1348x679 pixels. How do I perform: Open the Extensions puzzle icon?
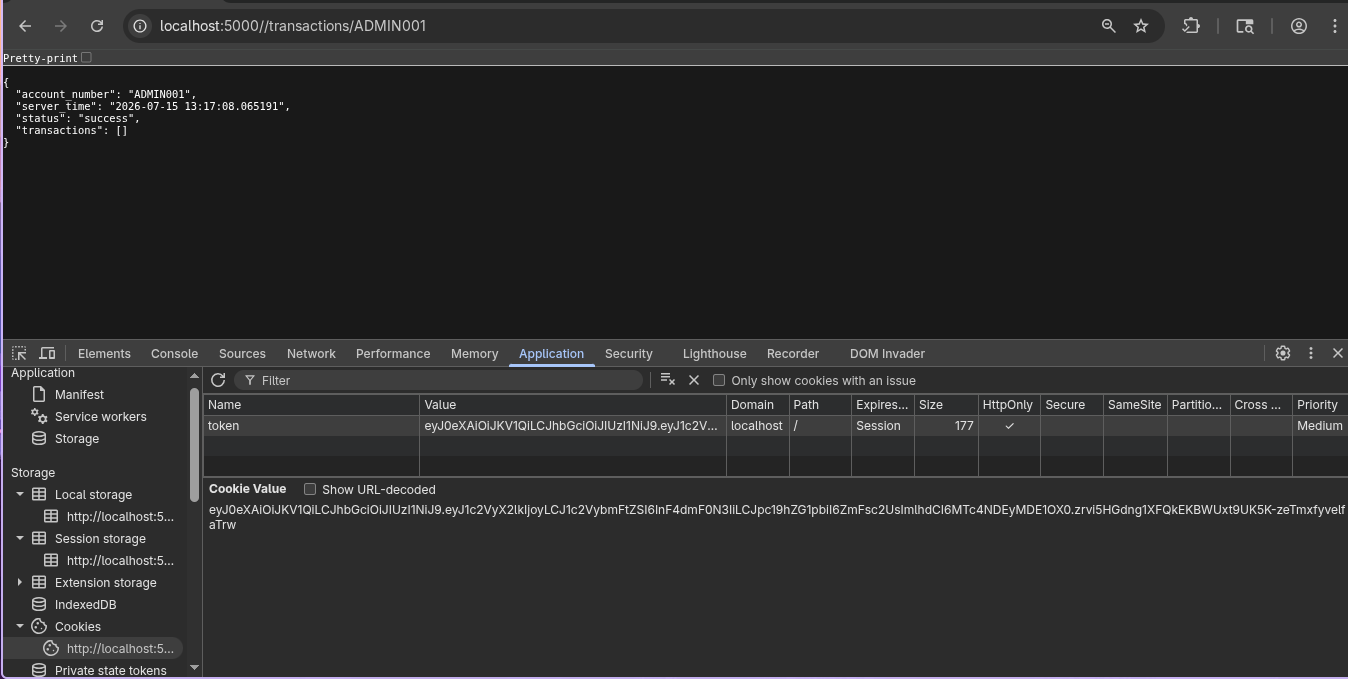point(1191,26)
